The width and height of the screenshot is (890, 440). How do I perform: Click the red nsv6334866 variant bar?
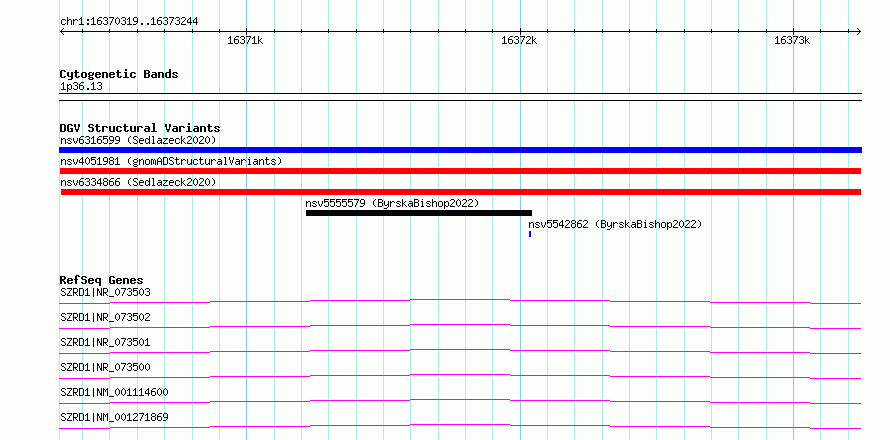coord(460,192)
